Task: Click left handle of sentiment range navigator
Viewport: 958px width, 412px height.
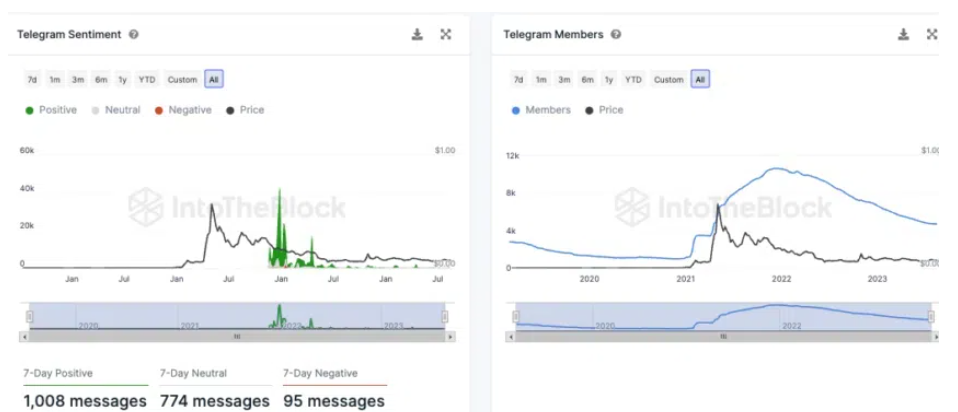Action: pyautogui.click(x=29, y=316)
